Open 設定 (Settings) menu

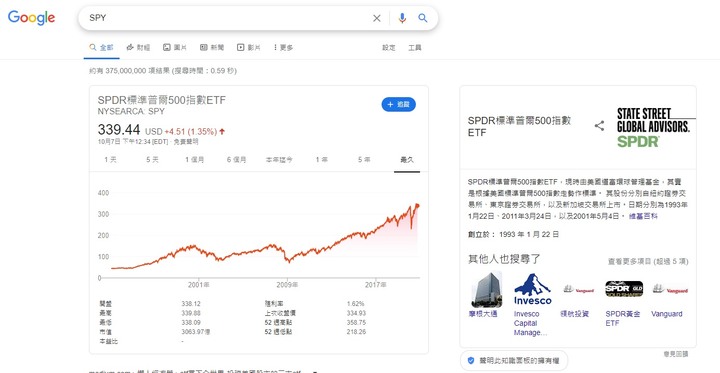(x=389, y=47)
